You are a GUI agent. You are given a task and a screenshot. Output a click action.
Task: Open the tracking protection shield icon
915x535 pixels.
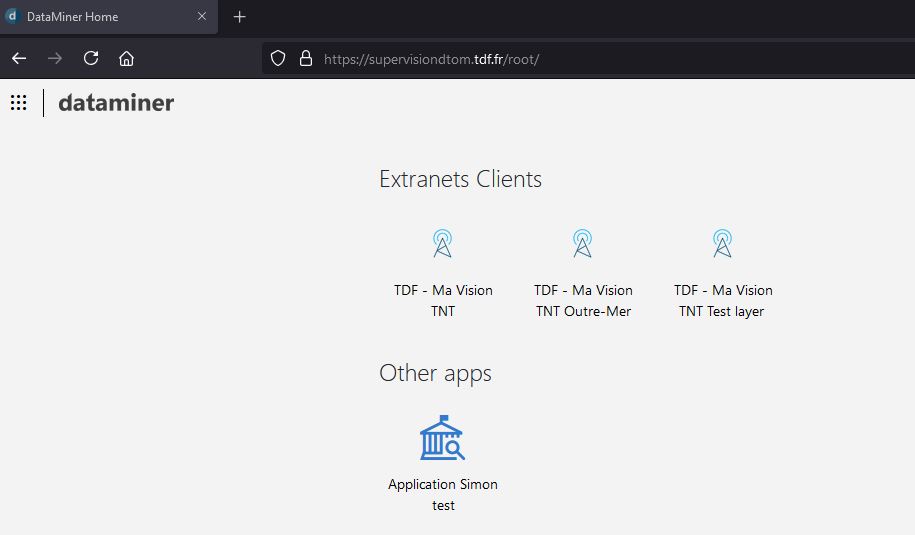point(278,58)
